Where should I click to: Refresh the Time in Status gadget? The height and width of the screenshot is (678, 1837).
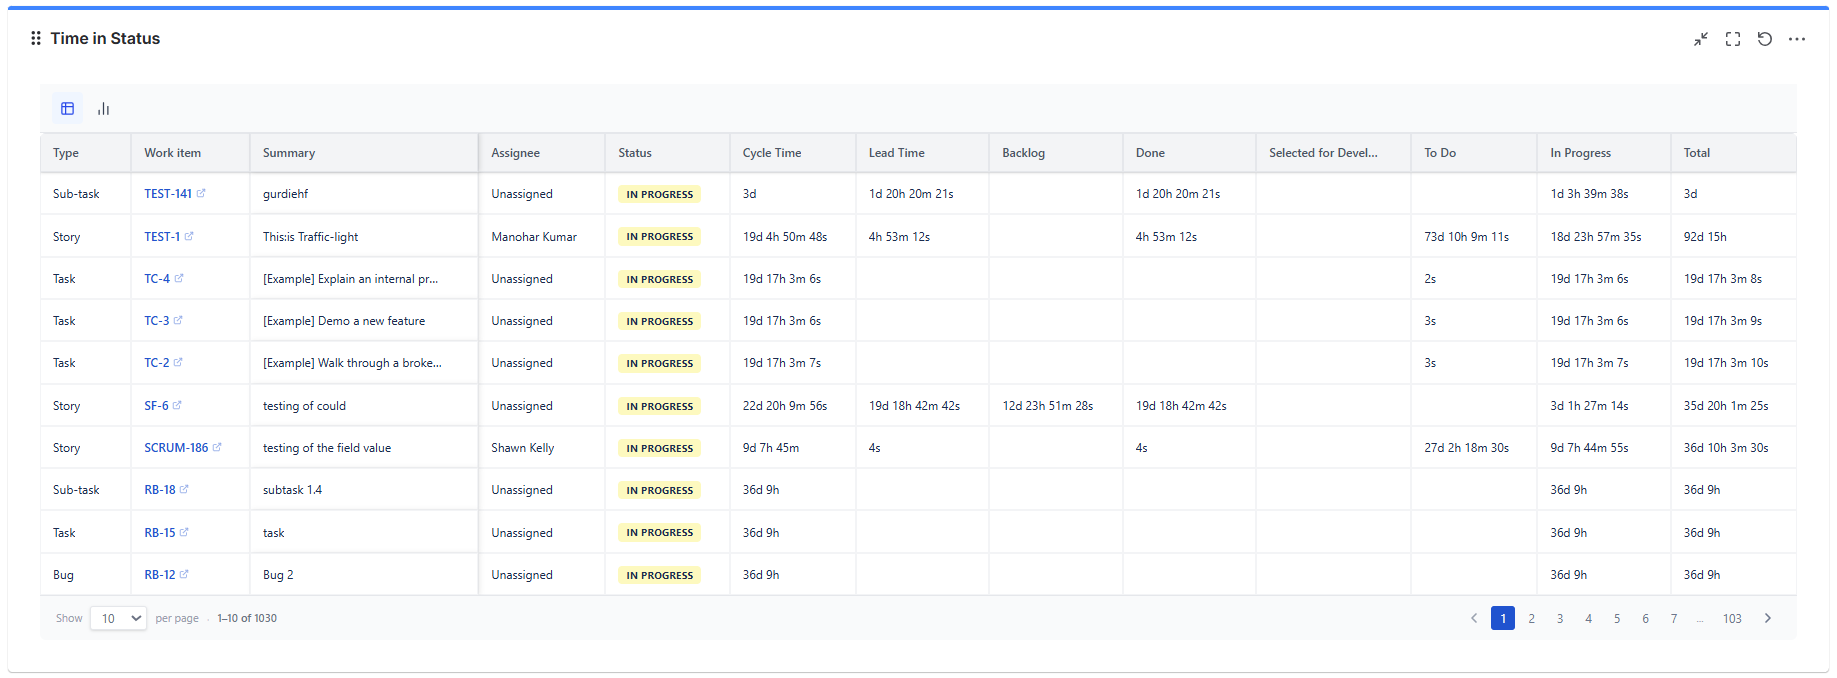[1765, 39]
